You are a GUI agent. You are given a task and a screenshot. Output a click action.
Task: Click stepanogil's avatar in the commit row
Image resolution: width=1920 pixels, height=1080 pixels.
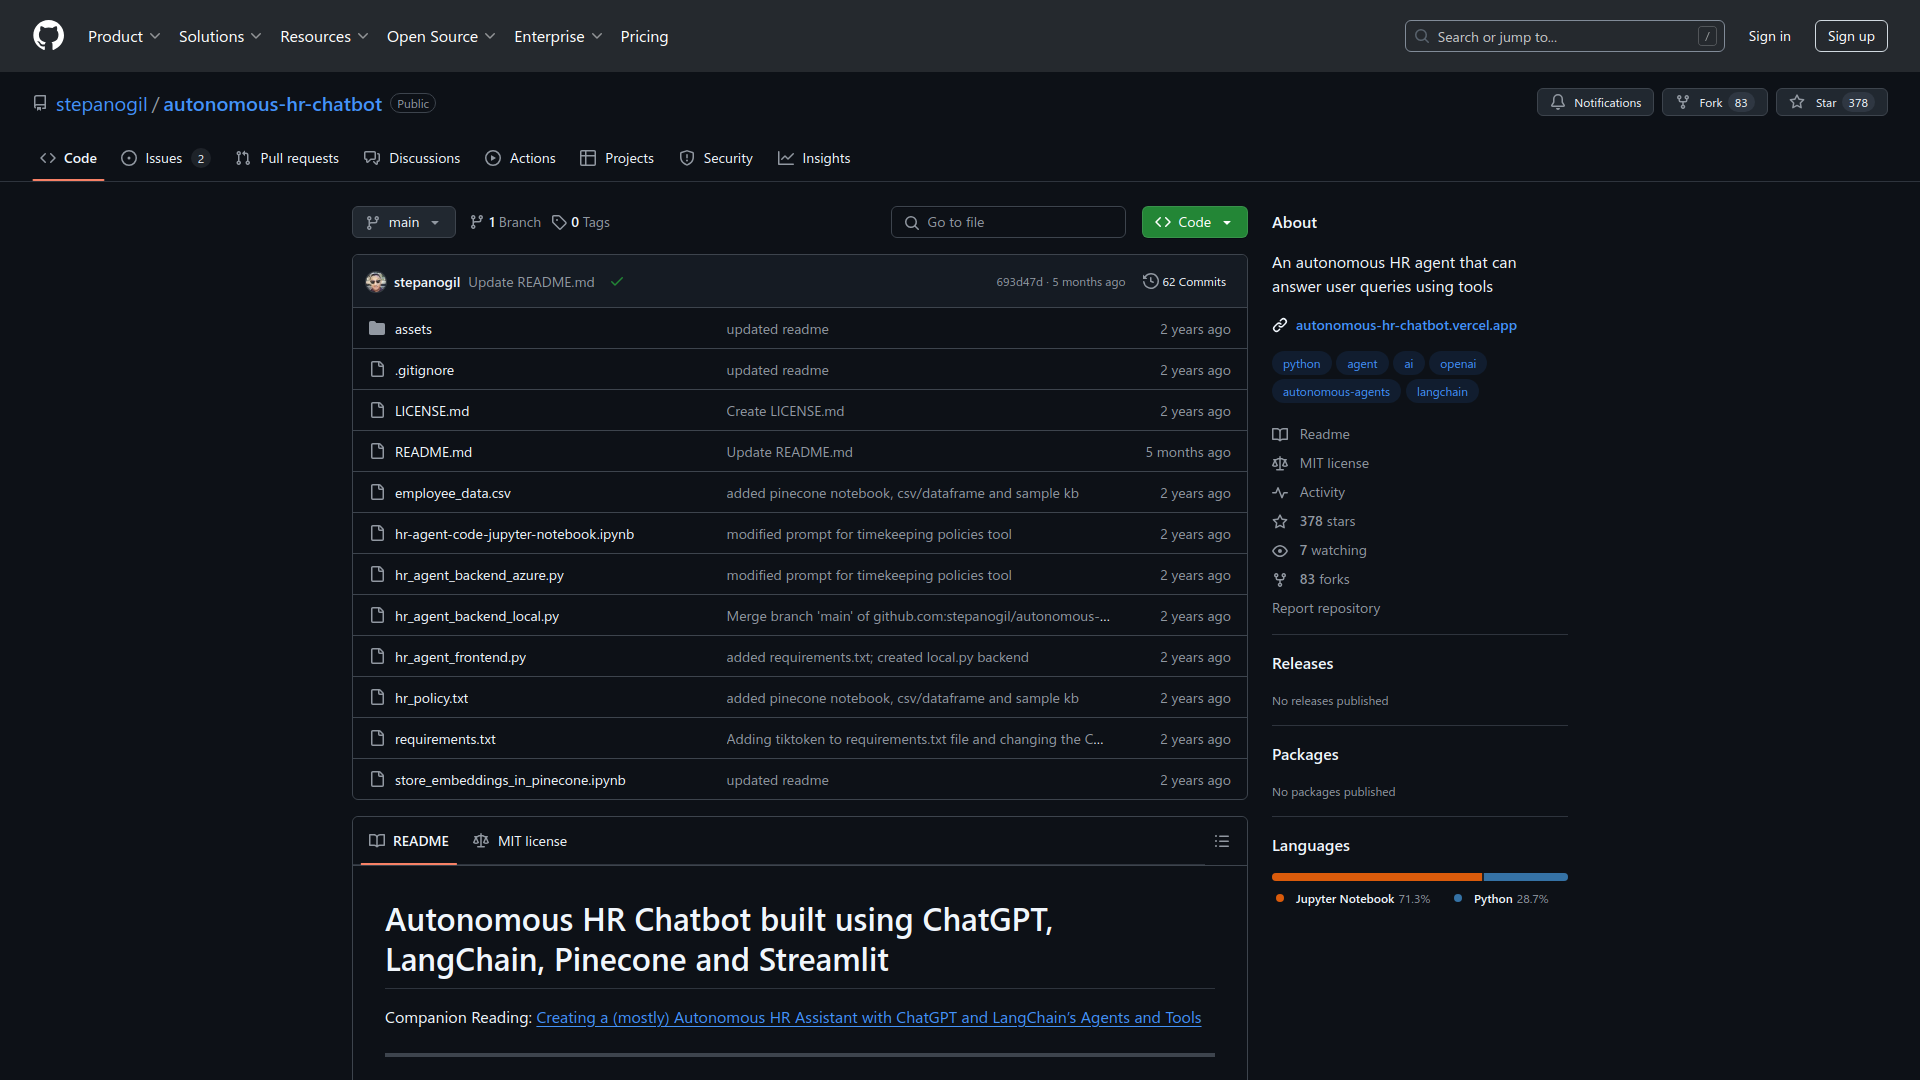pyautogui.click(x=376, y=282)
